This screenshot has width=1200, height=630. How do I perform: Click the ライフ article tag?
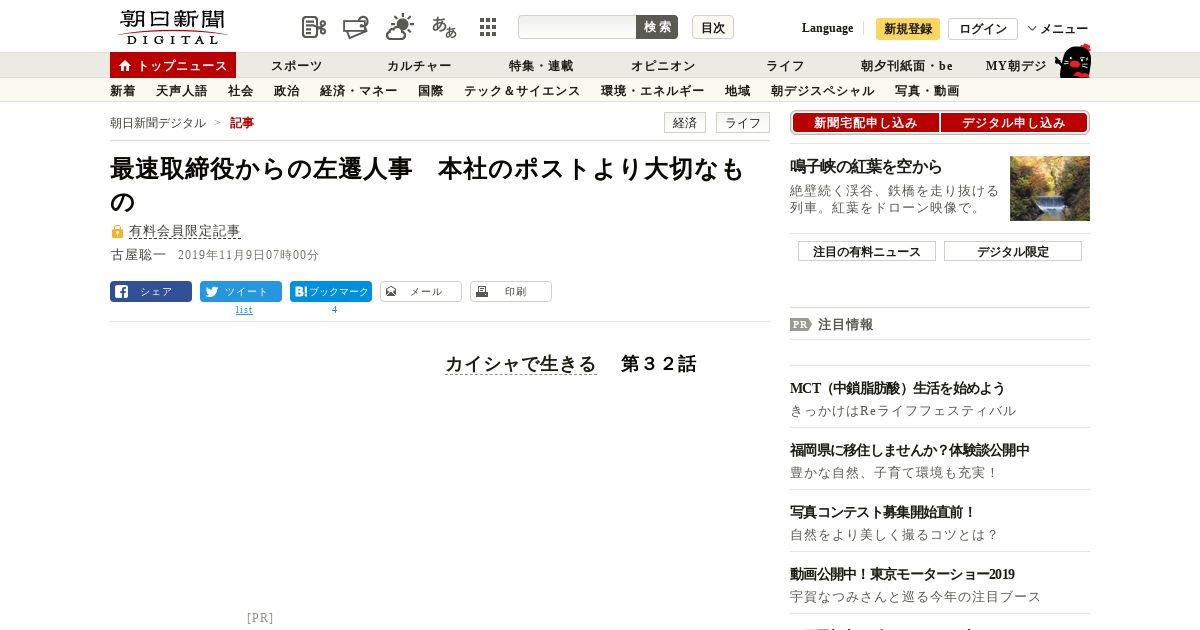pos(743,123)
